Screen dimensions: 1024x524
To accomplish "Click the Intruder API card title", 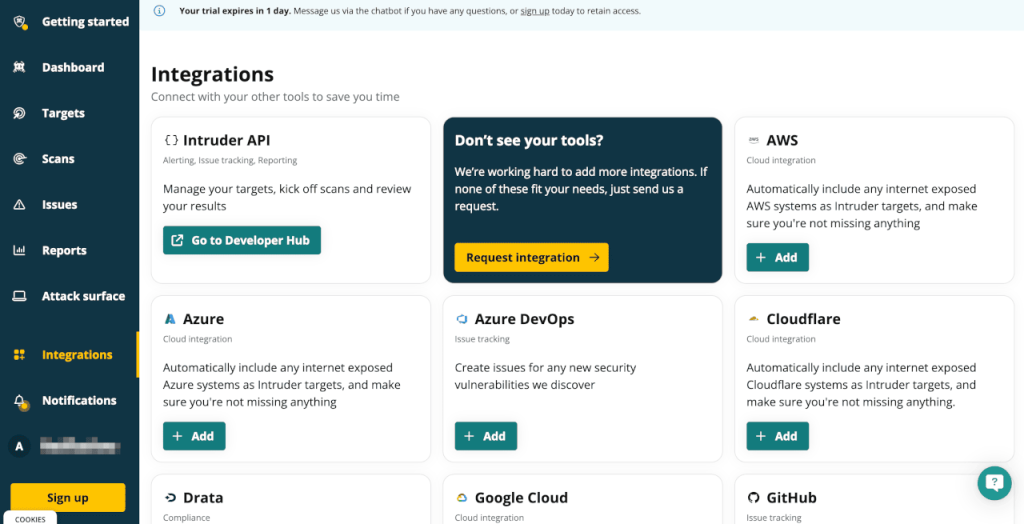I will pyautogui.click(x=227, y=140).
